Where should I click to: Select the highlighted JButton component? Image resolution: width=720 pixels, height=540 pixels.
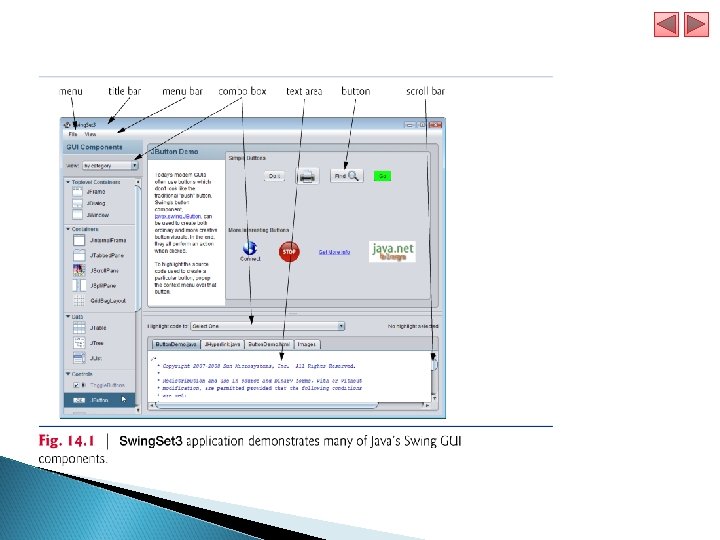coord(100,400)
